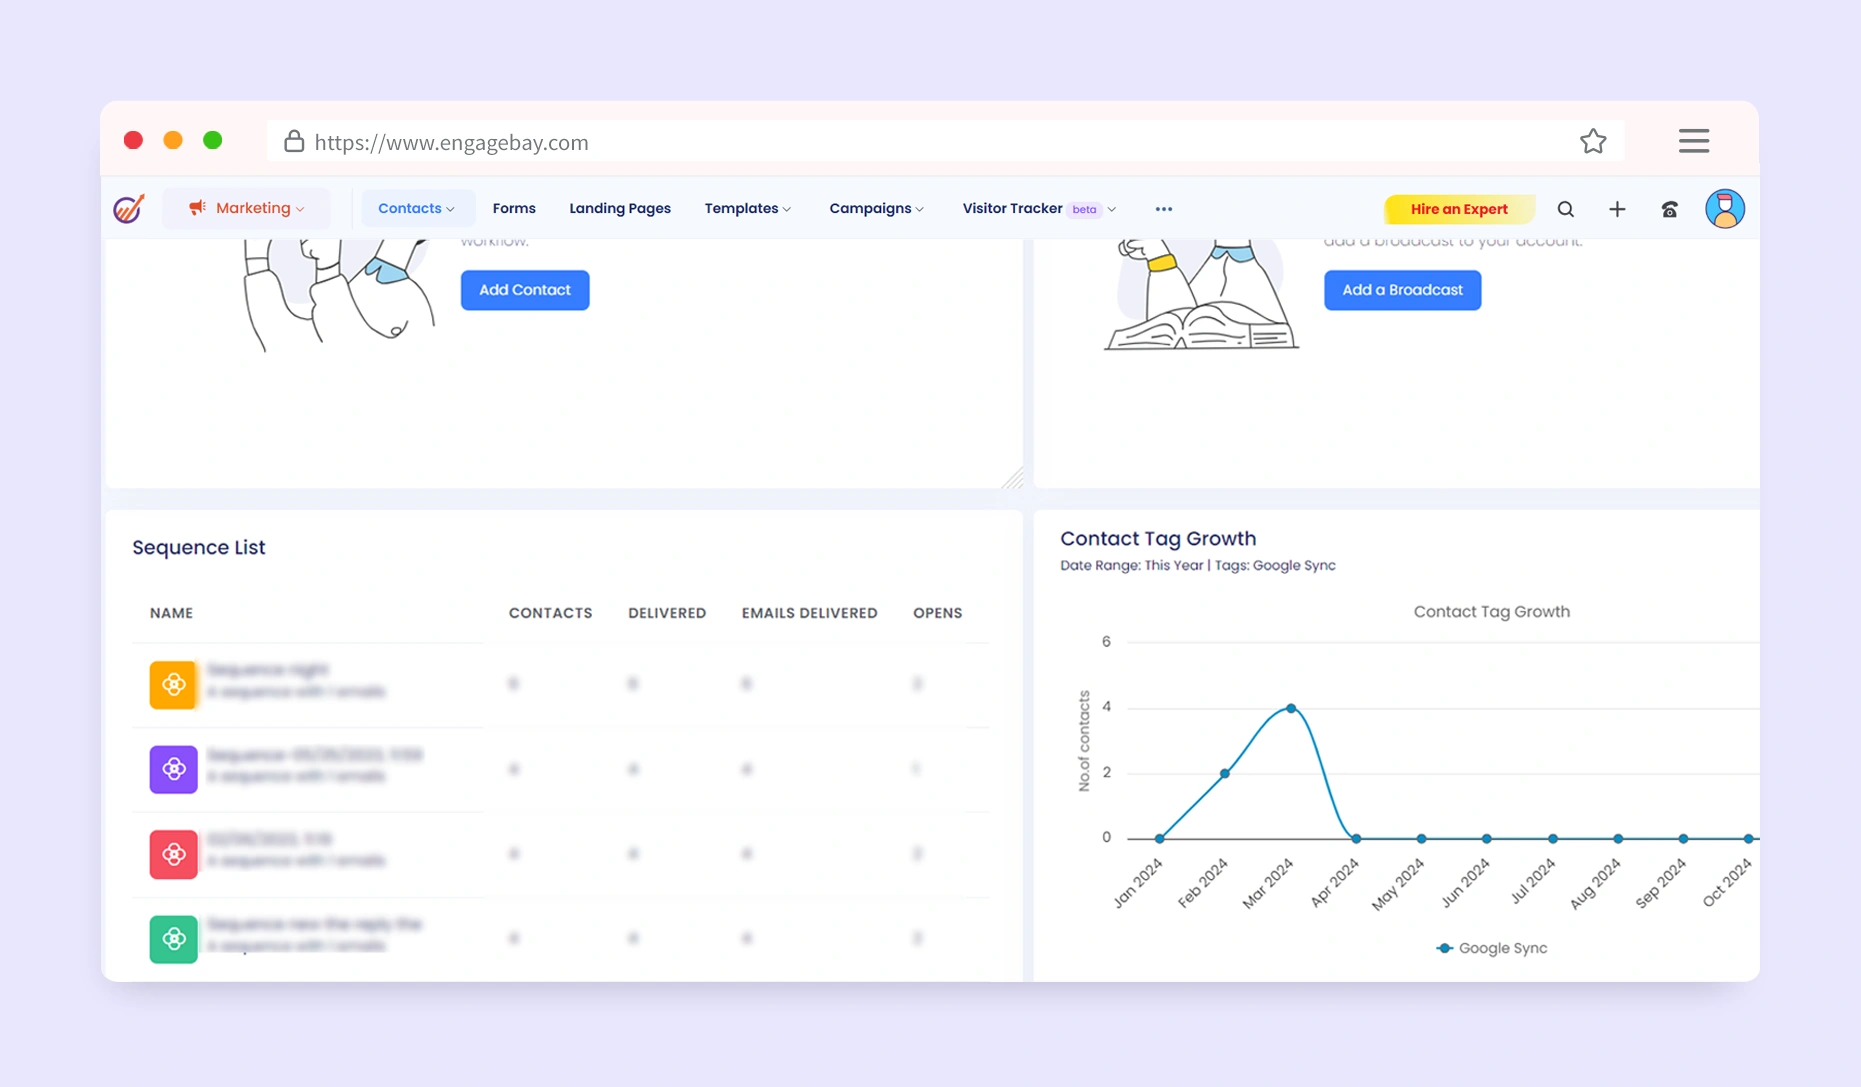1861x1087 pixels.
Task: Click the orange sequence icon
Action: [x=173, y=685]
